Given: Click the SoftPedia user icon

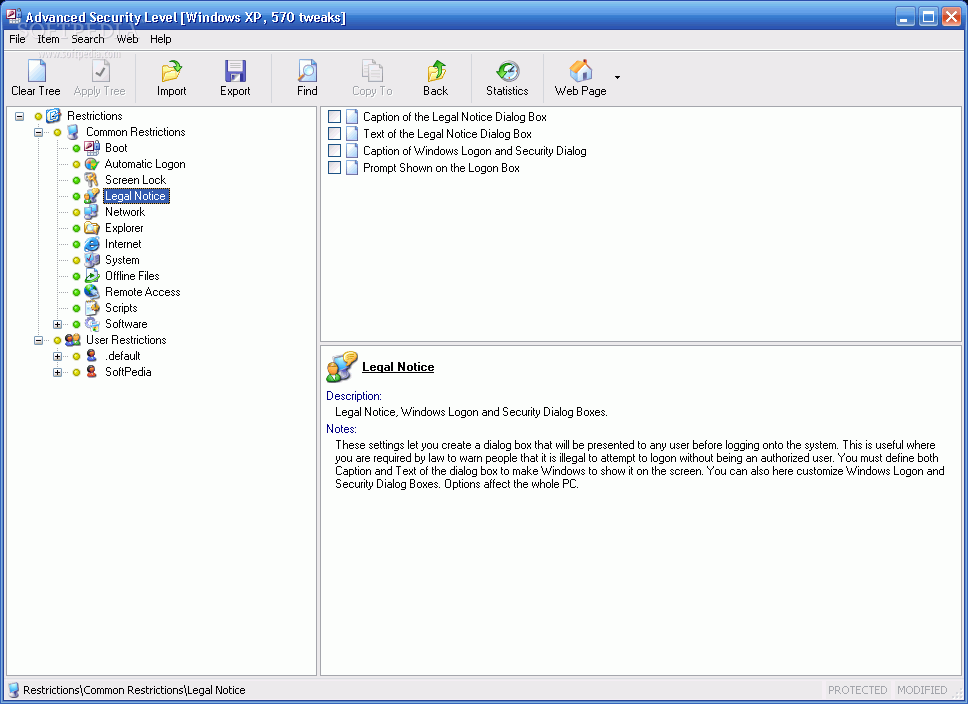Looking at the screenshot, I should tap(91, 372).
